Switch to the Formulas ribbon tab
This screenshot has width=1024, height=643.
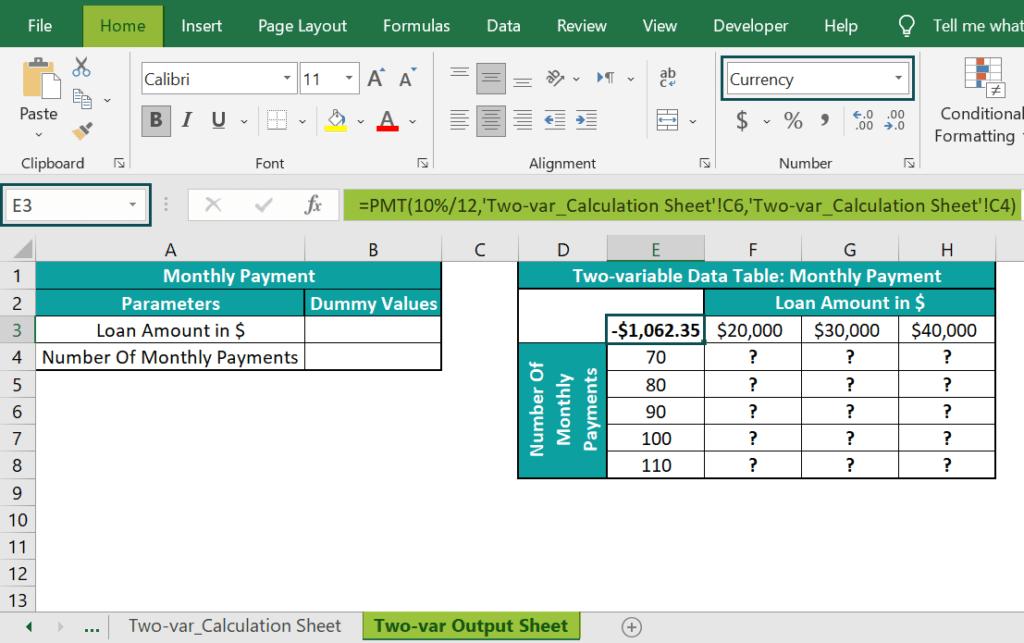tap(416, 26)
